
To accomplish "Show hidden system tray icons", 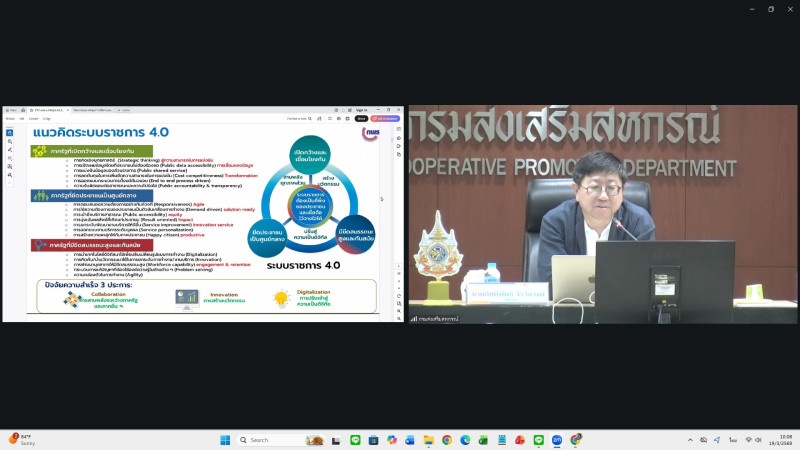I will pos(690,440).
